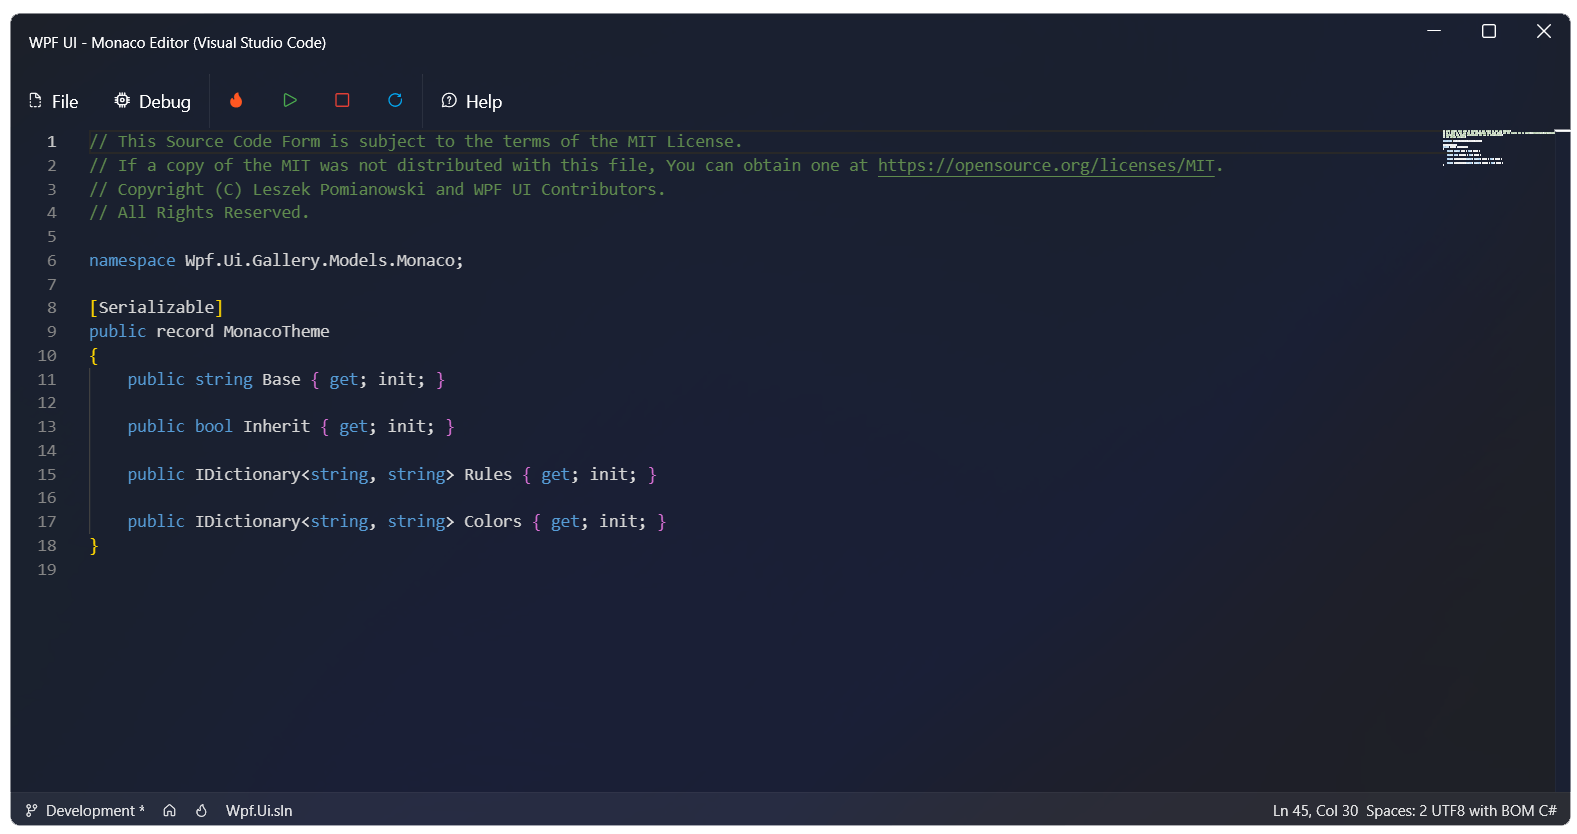Open the Help menu

pos(472,101)
